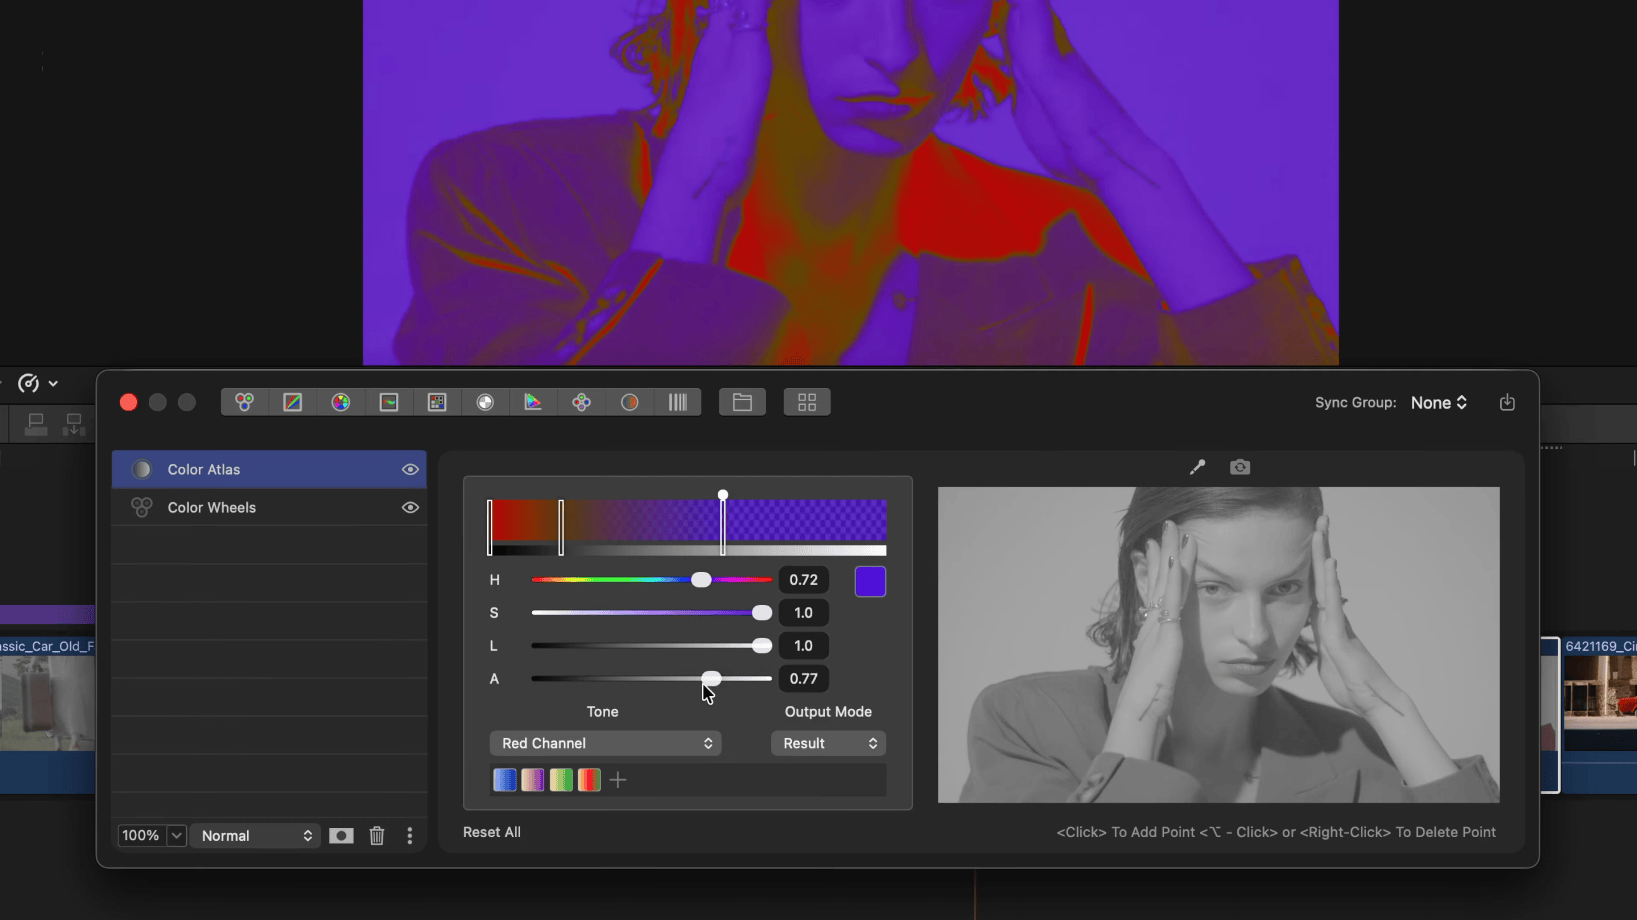Activate the eyedropper color picker

1197,467
